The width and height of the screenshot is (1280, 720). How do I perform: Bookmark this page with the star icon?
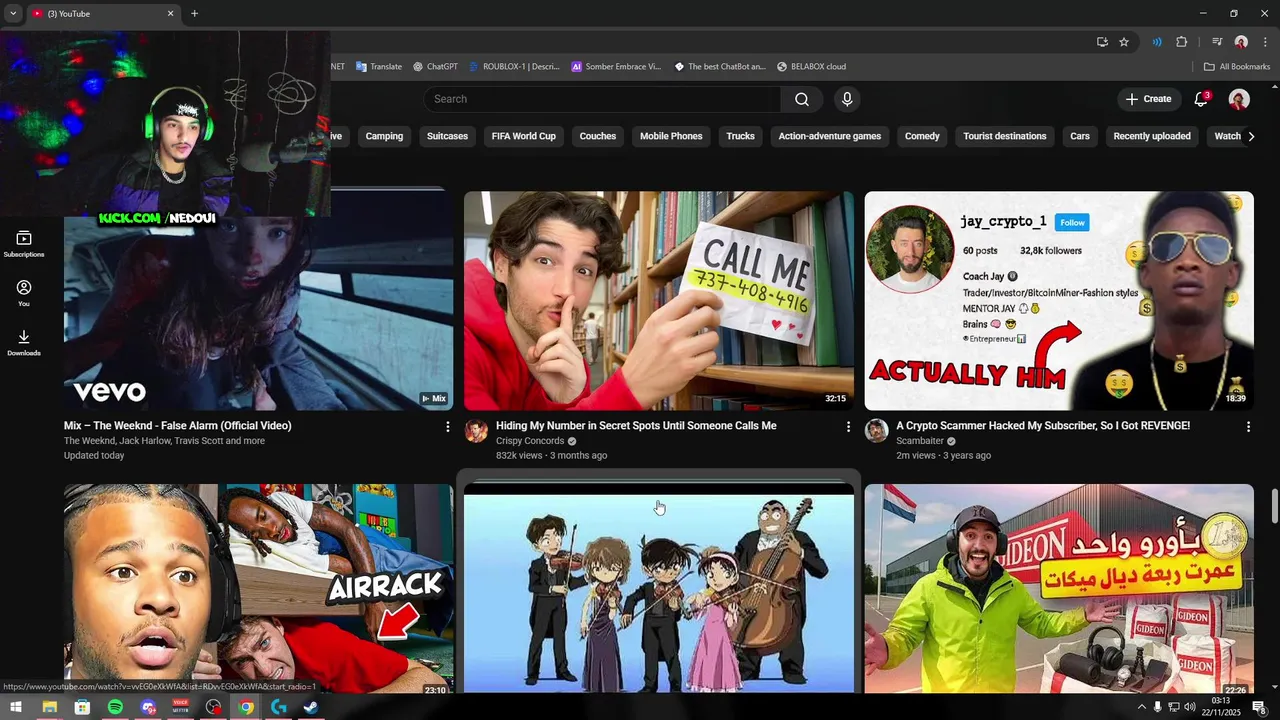point(1124,42)
